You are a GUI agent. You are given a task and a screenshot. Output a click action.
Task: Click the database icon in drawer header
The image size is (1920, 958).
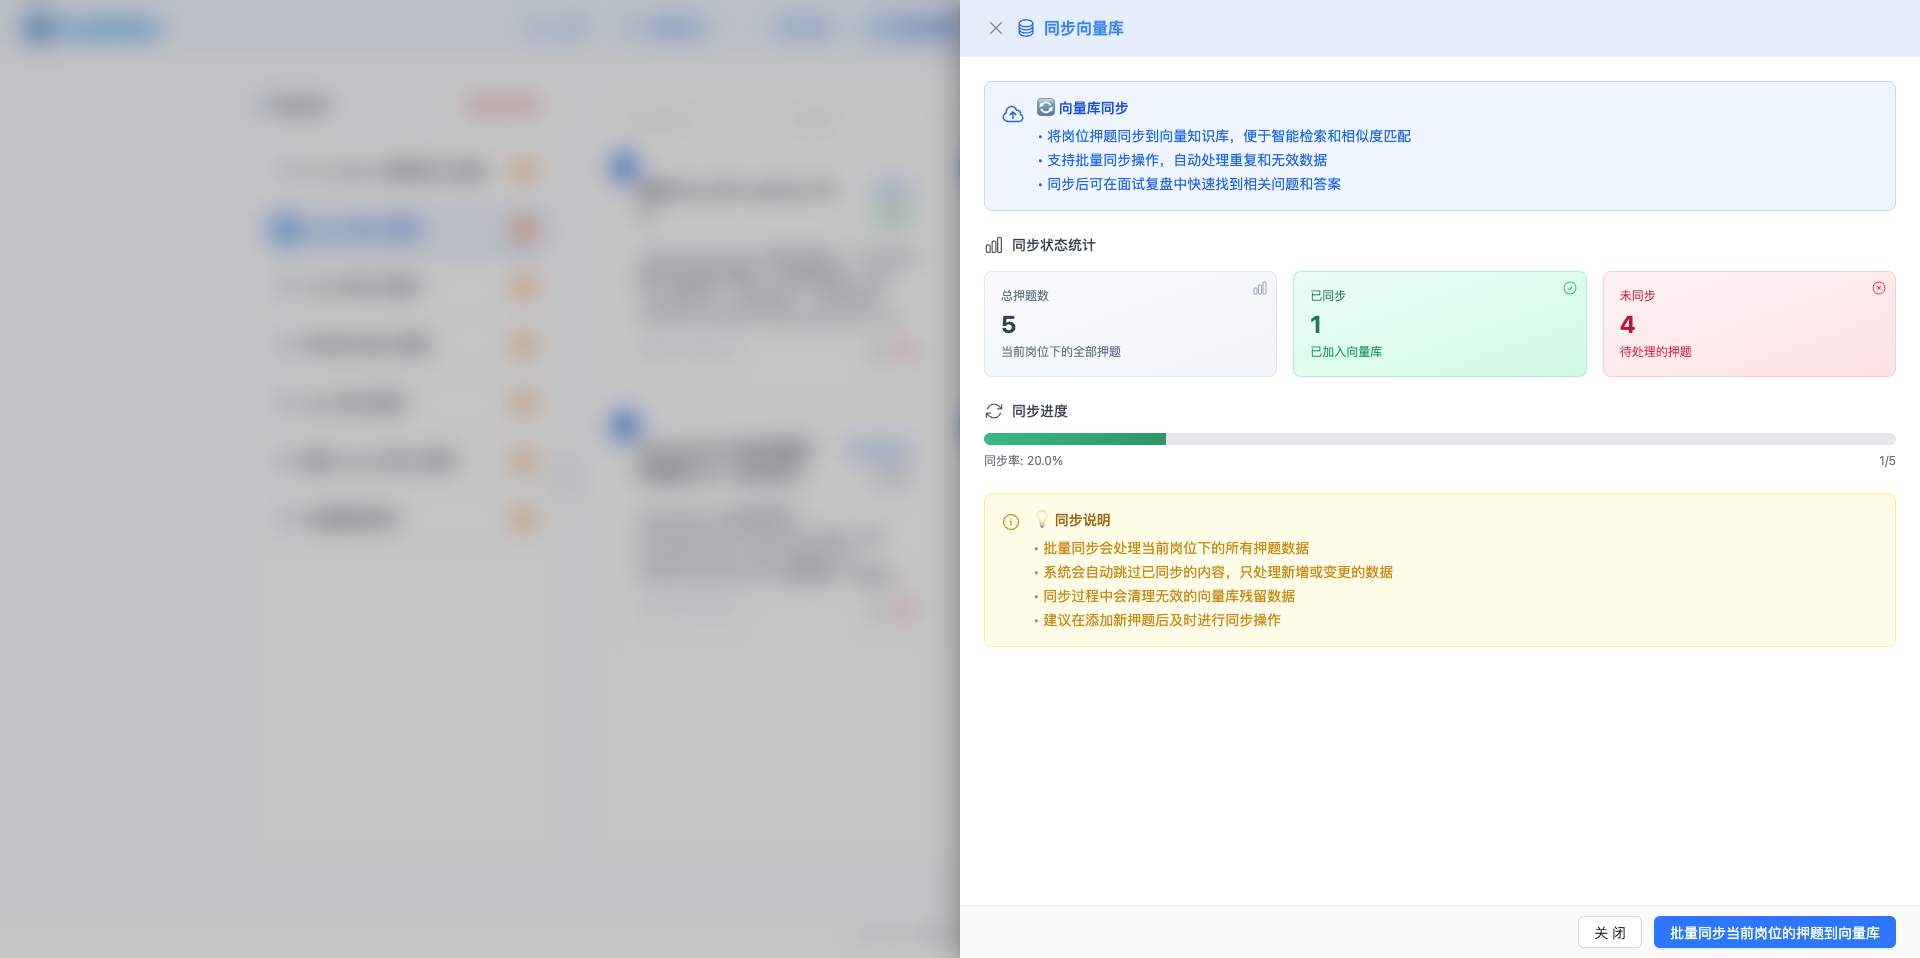[1025, 28]
